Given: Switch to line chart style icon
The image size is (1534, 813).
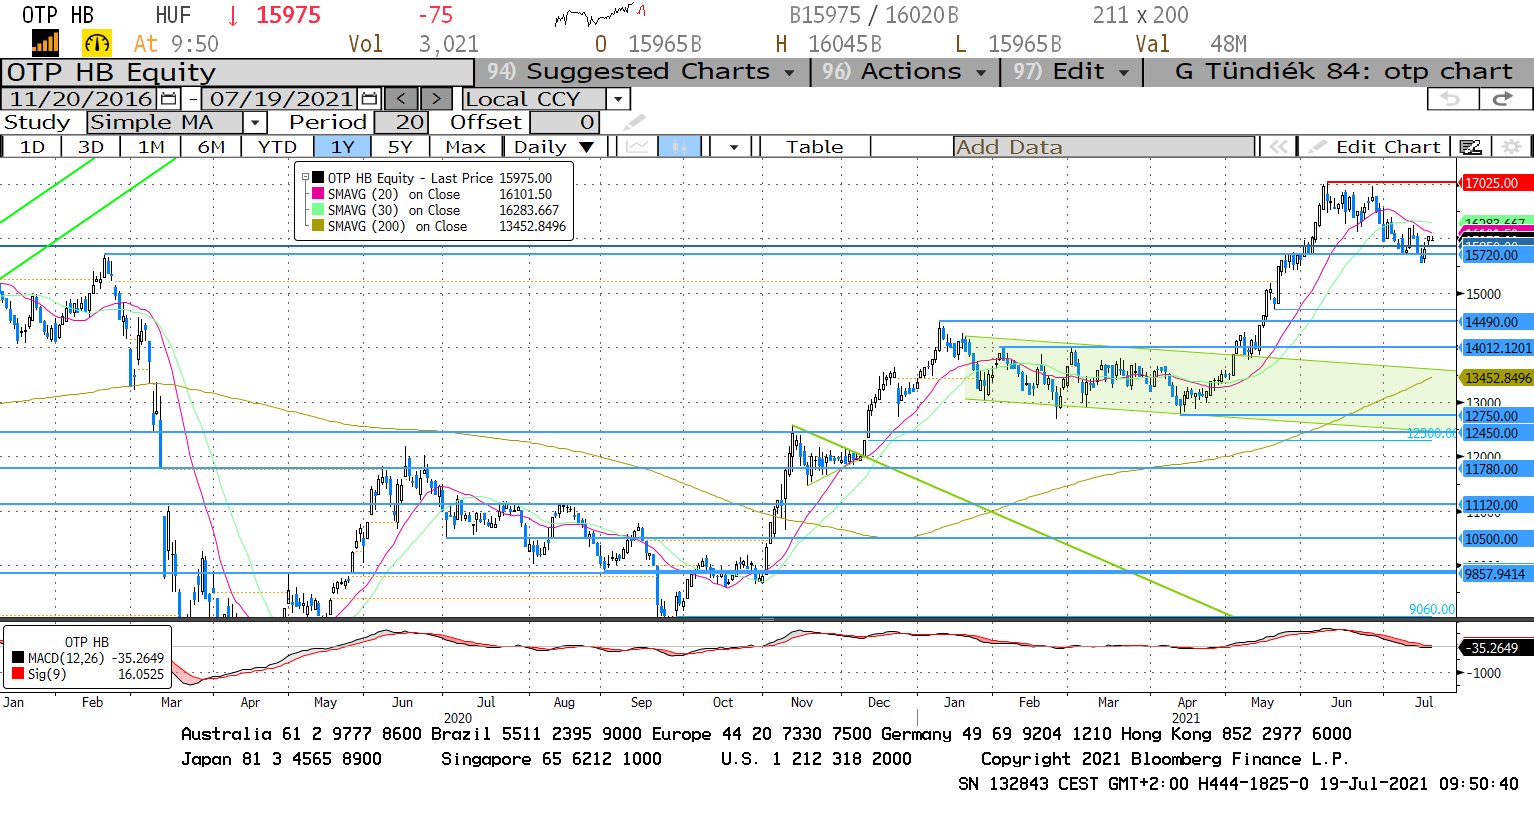Looking at the screenshot, I should tap(637, 147).
